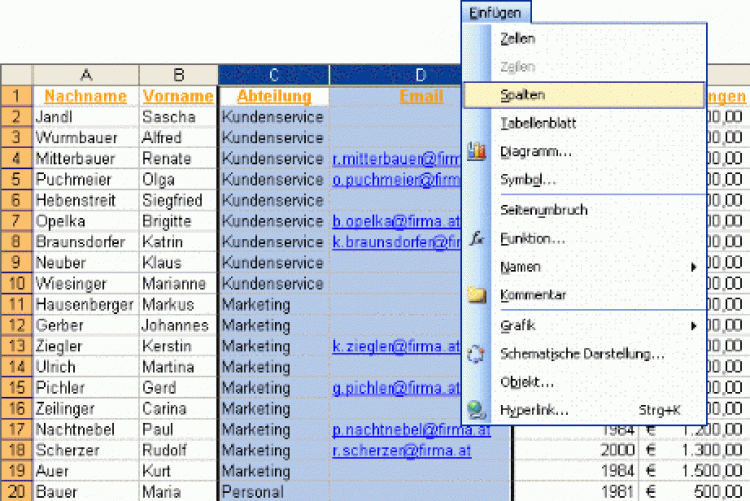Expand the Grafik submenu

(518, 326)
